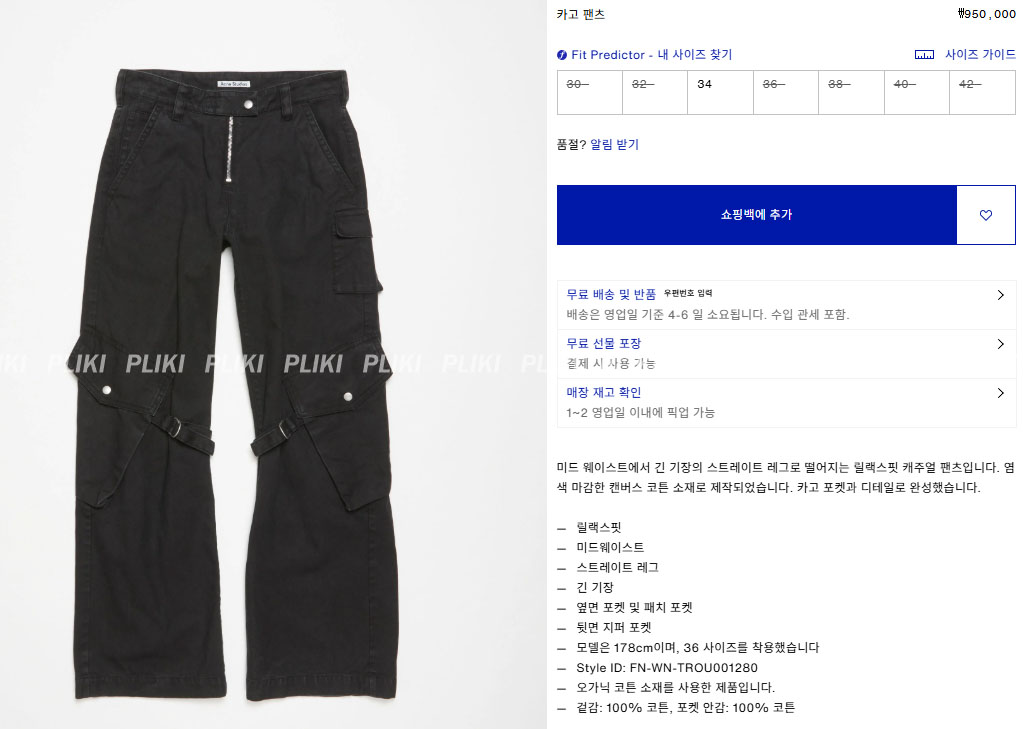Pick crossed-out size 38
This screenshot has height=729, width=1023.
coord(851,93)
